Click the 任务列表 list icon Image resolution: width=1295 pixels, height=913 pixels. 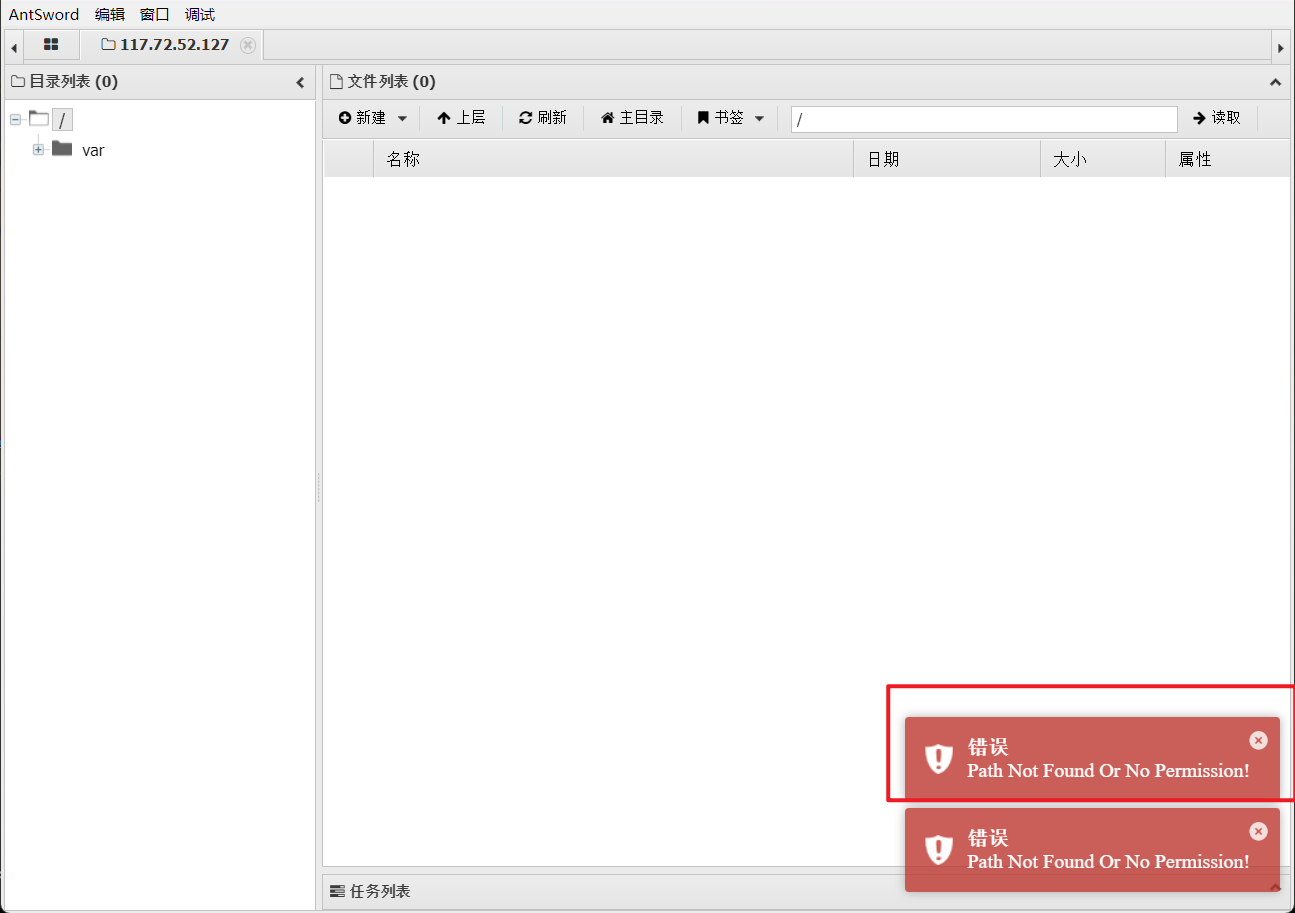tap(337, 891)
